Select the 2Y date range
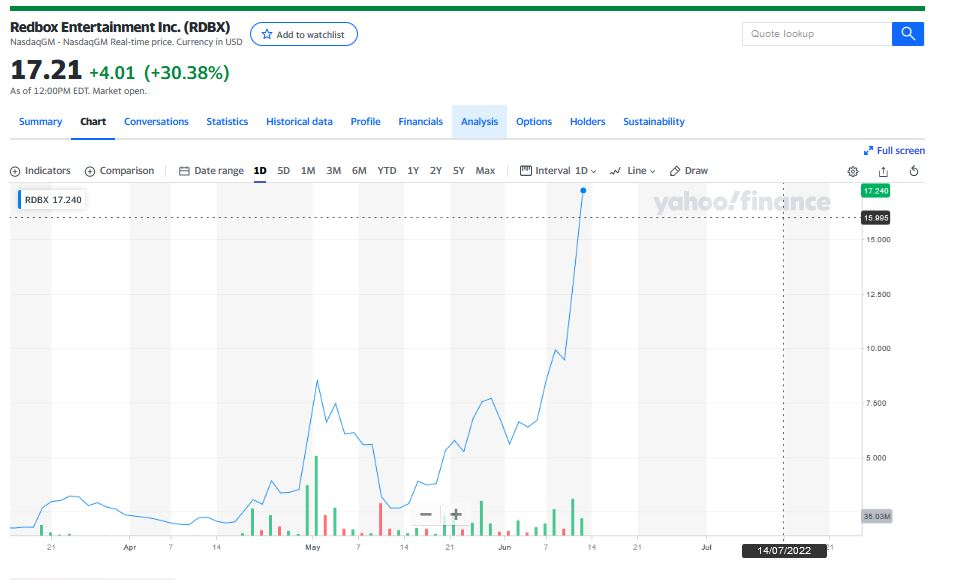Screen dimensions: 967x580 point(436,171)
